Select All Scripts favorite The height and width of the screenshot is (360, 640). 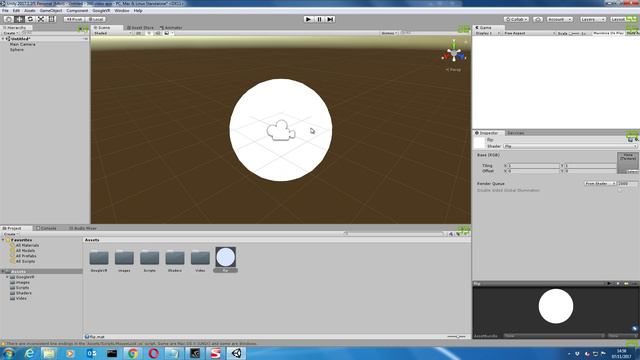click(25, 261)
